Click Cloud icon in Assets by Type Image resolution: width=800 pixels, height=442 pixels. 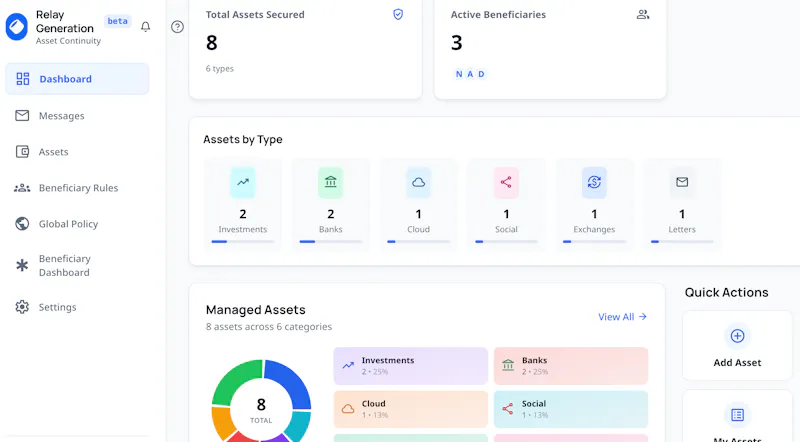(418, 182)
